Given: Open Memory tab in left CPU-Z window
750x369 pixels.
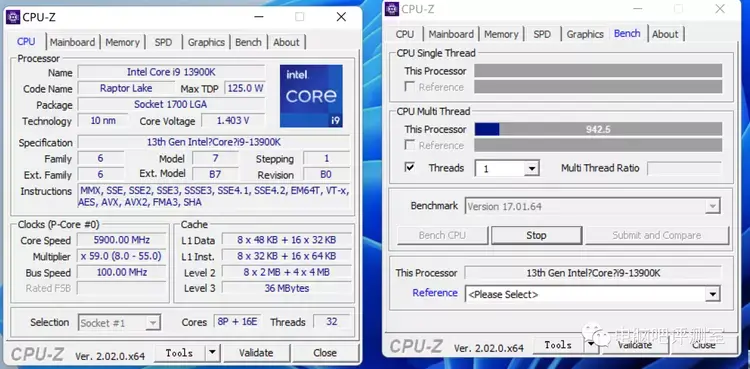Looking at the screenshot, I should click(x=122, y=42).
